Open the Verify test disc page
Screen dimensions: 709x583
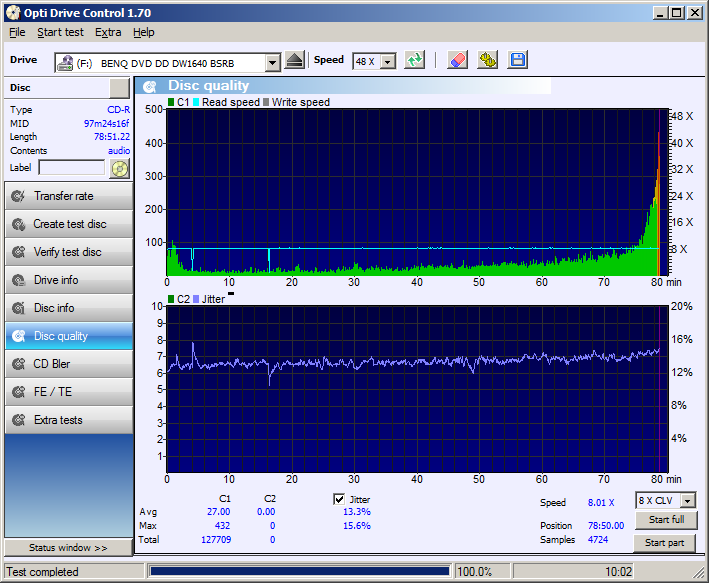(x=69, y=252)
